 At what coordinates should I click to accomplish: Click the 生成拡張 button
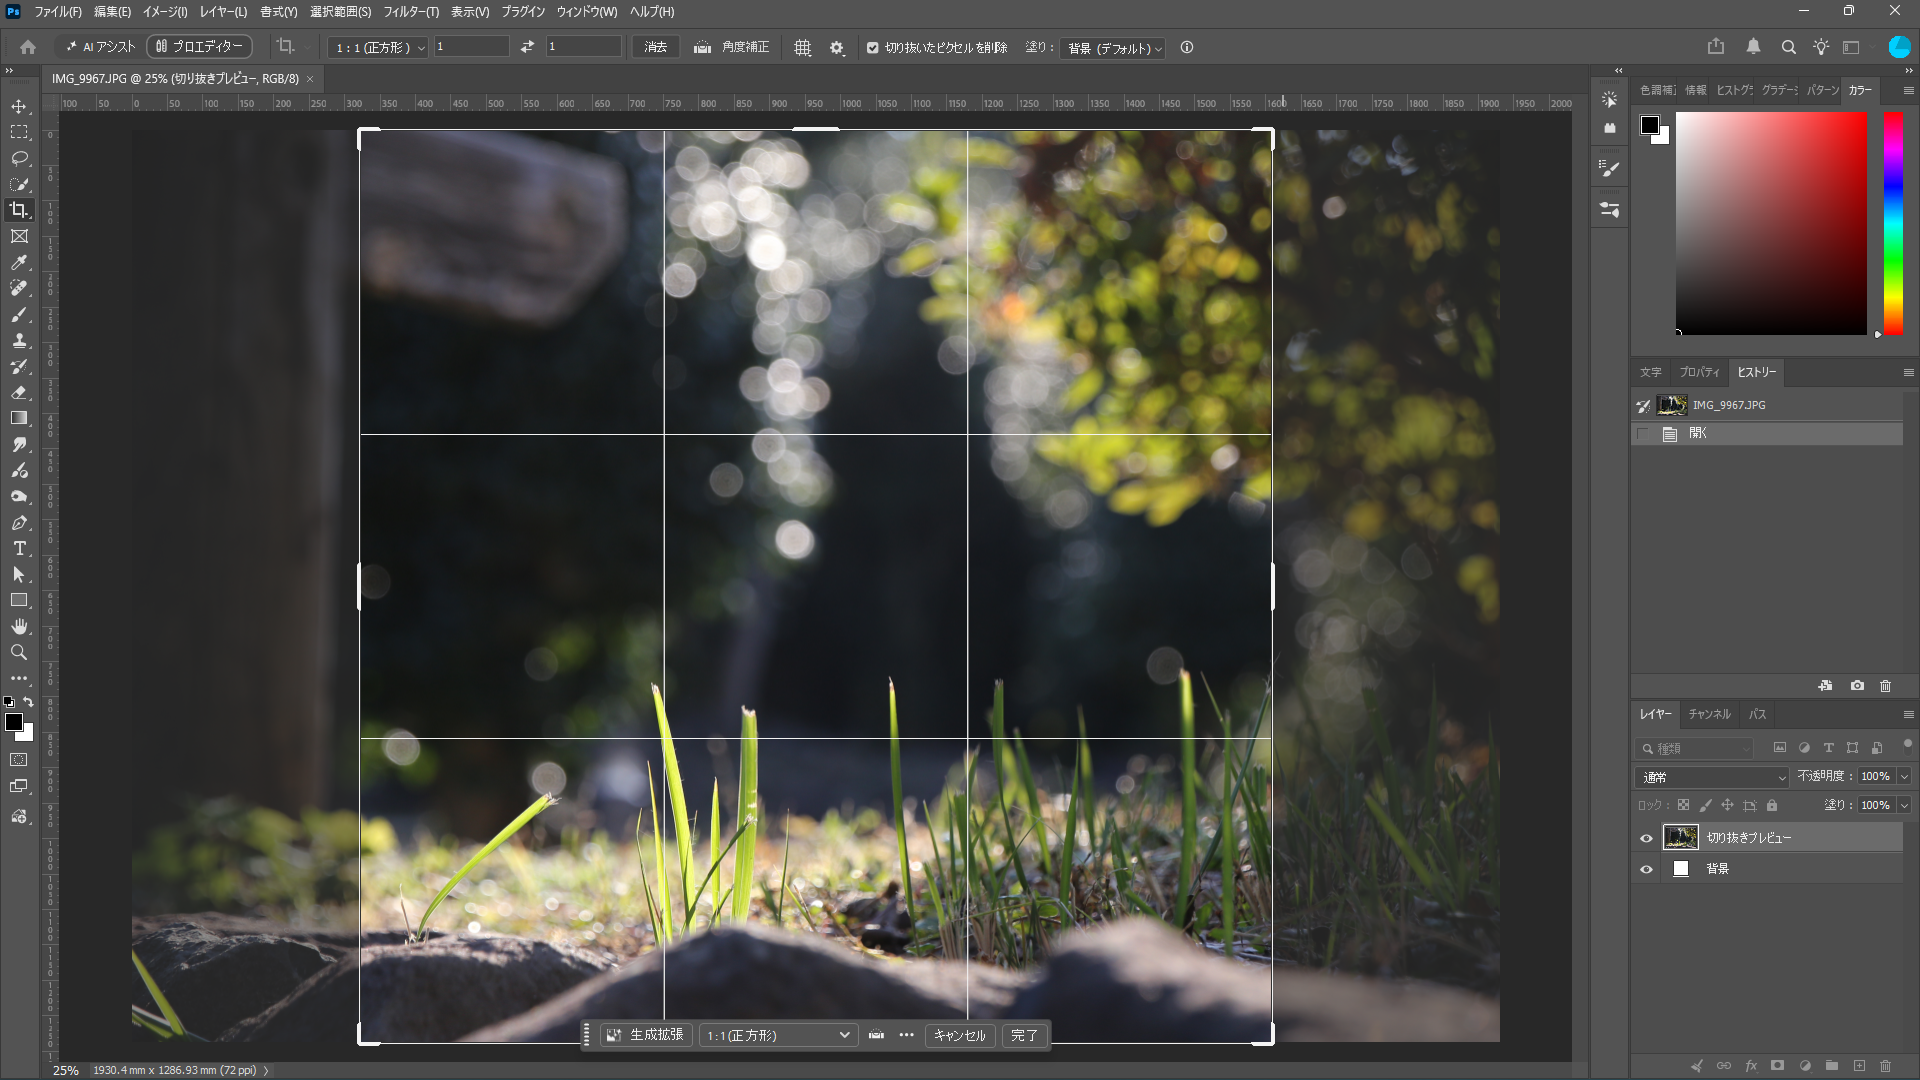(x=646, y=1035)
